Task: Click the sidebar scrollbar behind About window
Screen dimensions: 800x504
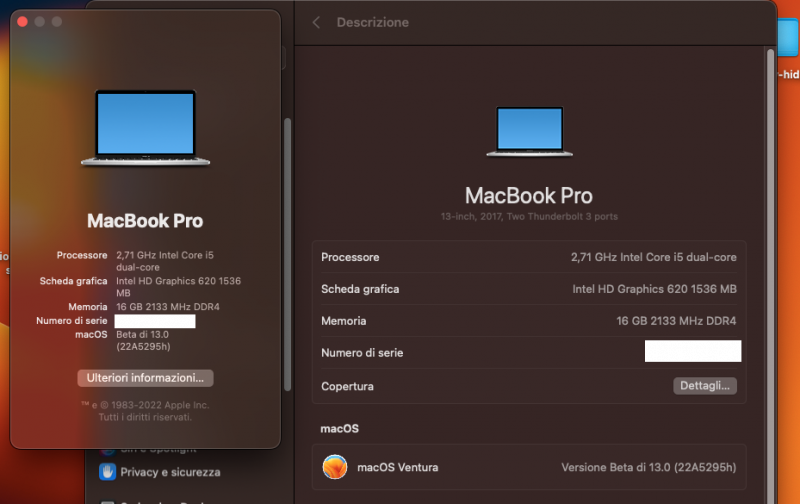Action: tap(287, 254)
